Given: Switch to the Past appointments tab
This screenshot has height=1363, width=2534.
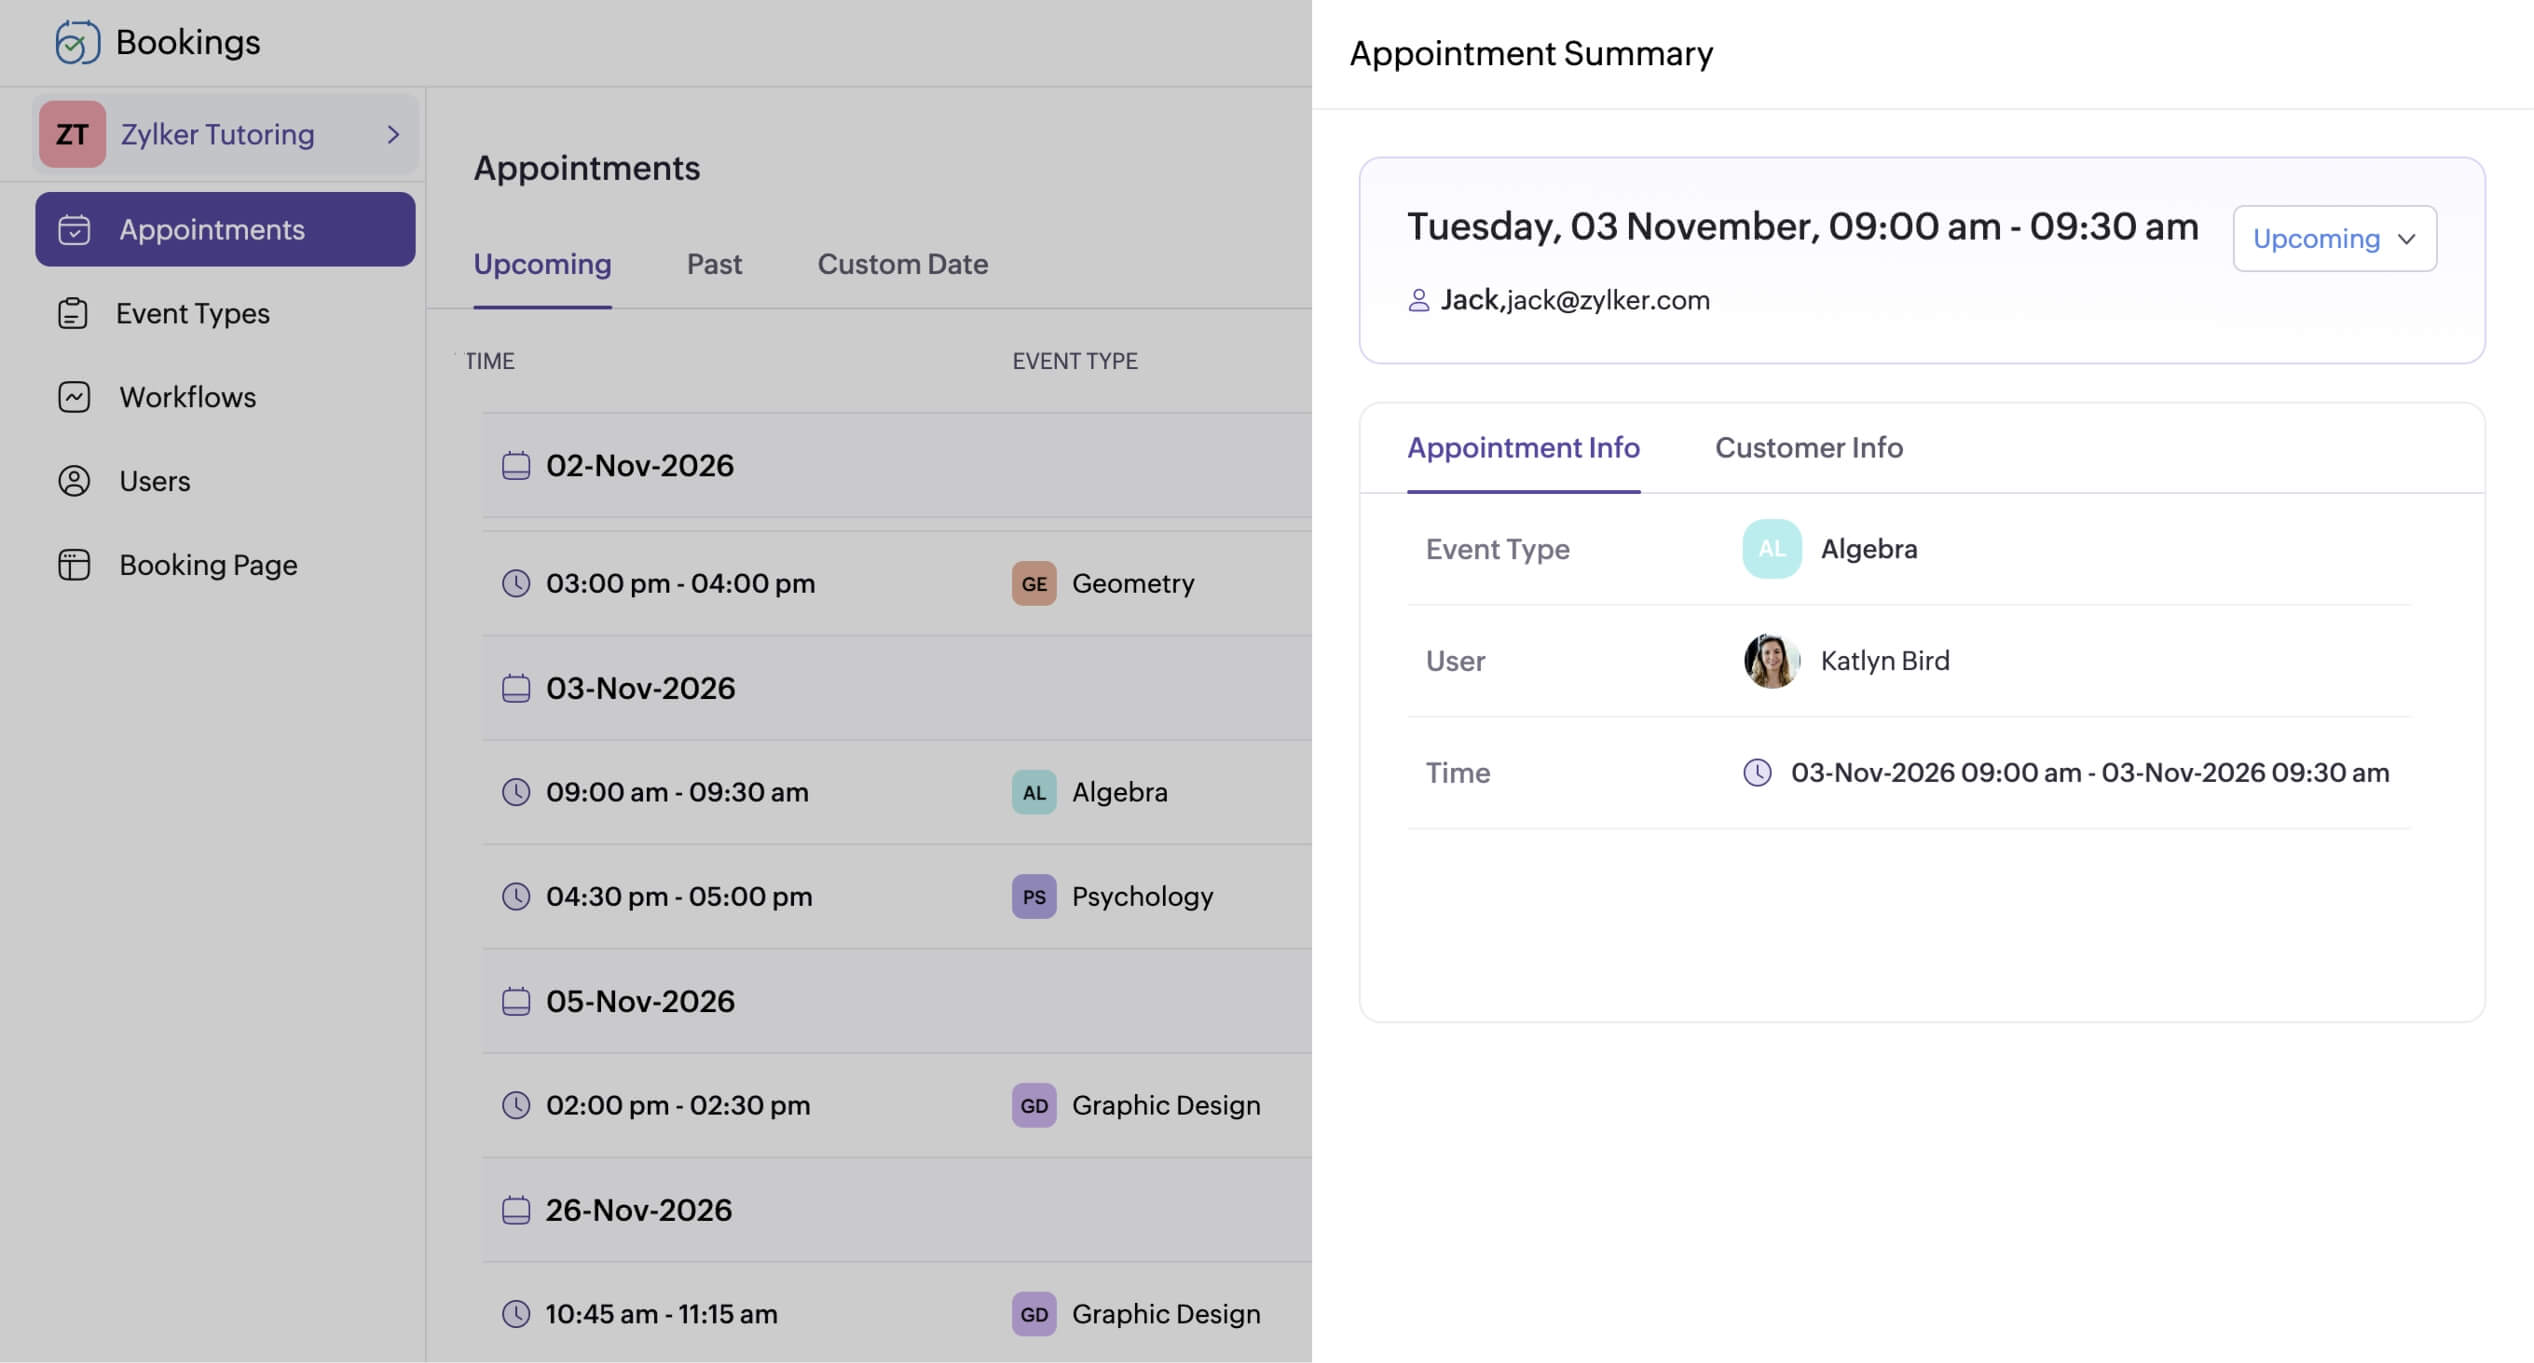Looking at the screenshot, I should [714, 264].
